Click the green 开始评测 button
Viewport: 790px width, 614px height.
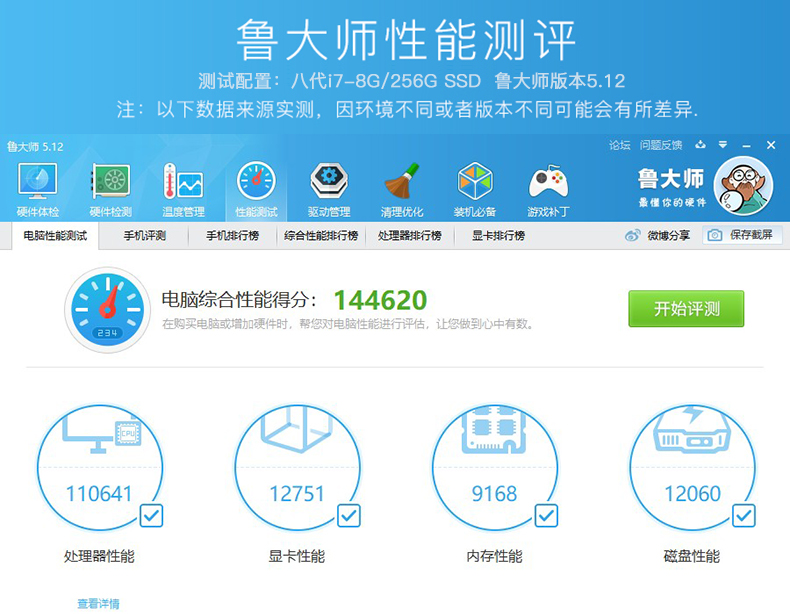(x=686, y=309)
